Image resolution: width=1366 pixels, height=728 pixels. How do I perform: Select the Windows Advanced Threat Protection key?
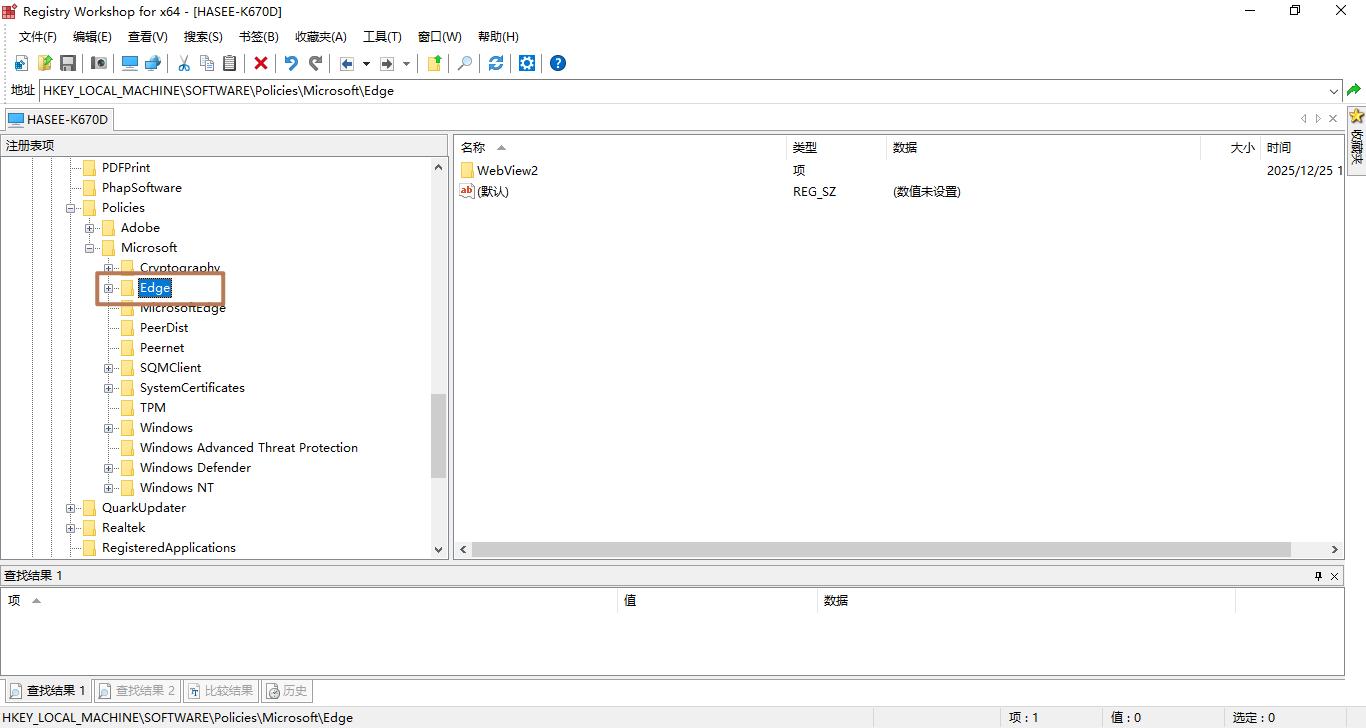(x=249, y=448)
